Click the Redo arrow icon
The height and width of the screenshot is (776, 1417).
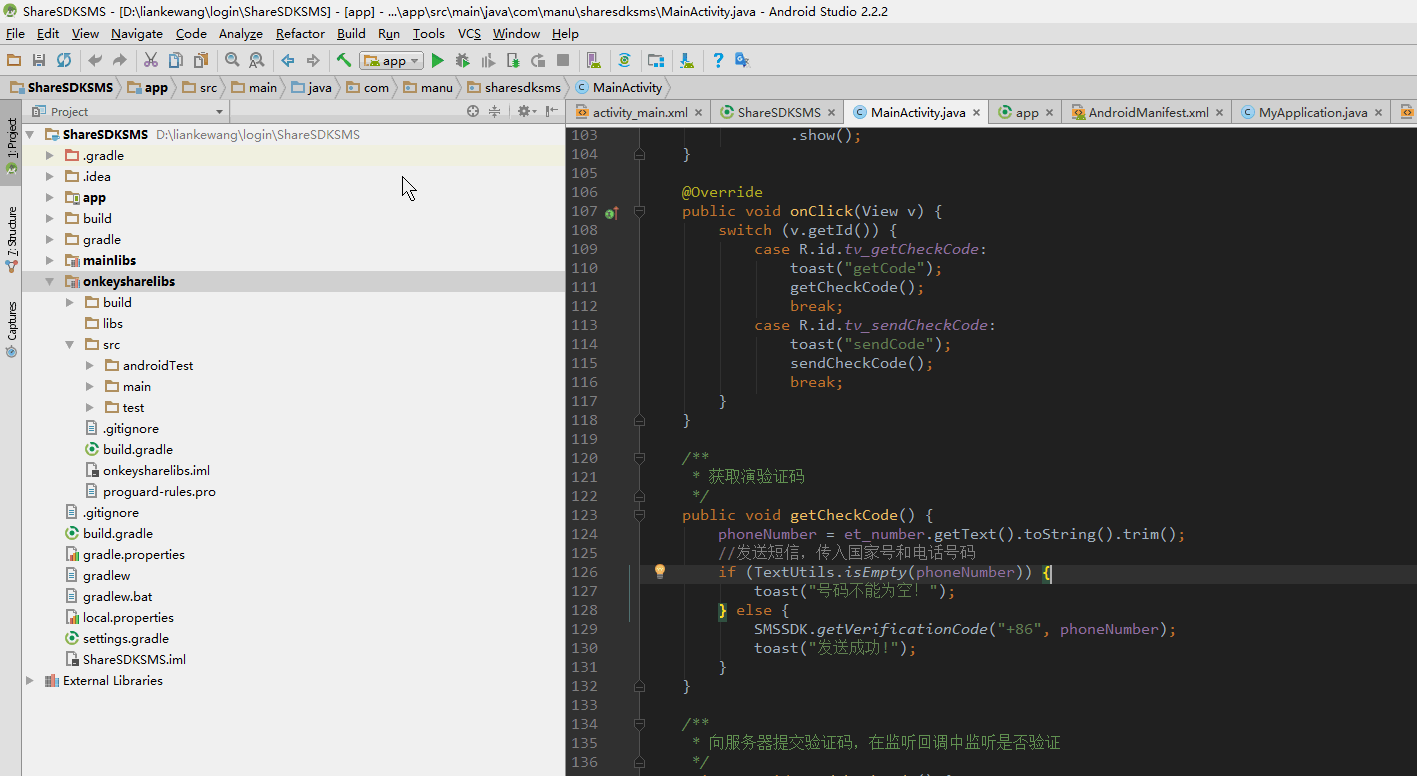[119, 61]
